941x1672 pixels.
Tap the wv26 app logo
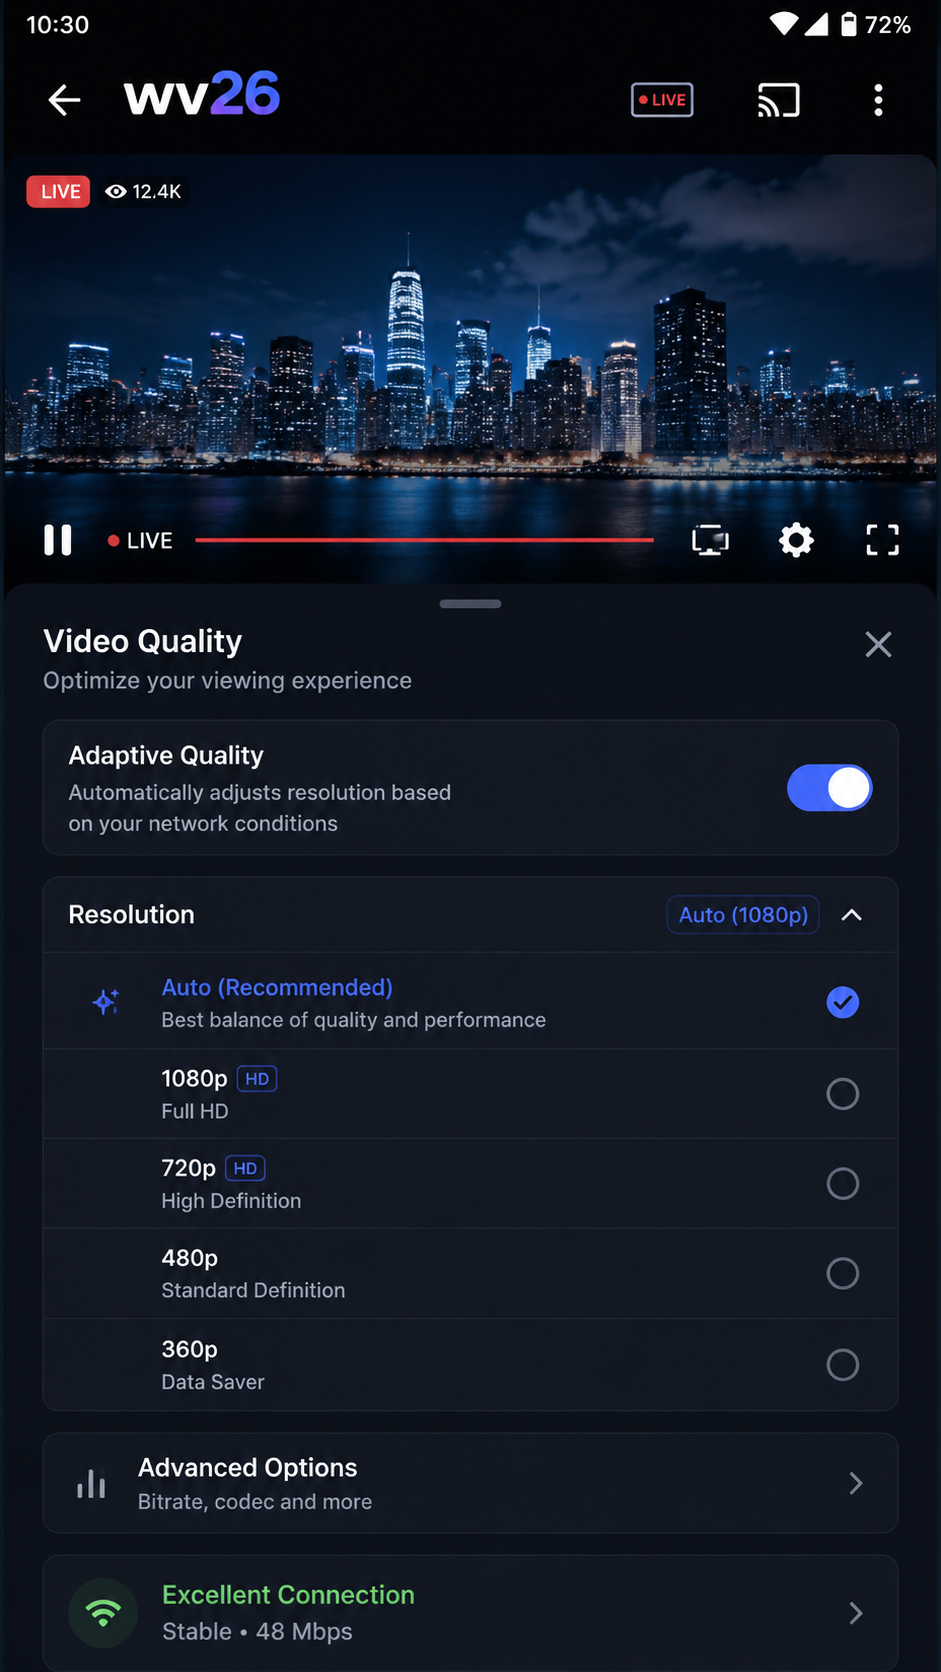pos(201,95)
